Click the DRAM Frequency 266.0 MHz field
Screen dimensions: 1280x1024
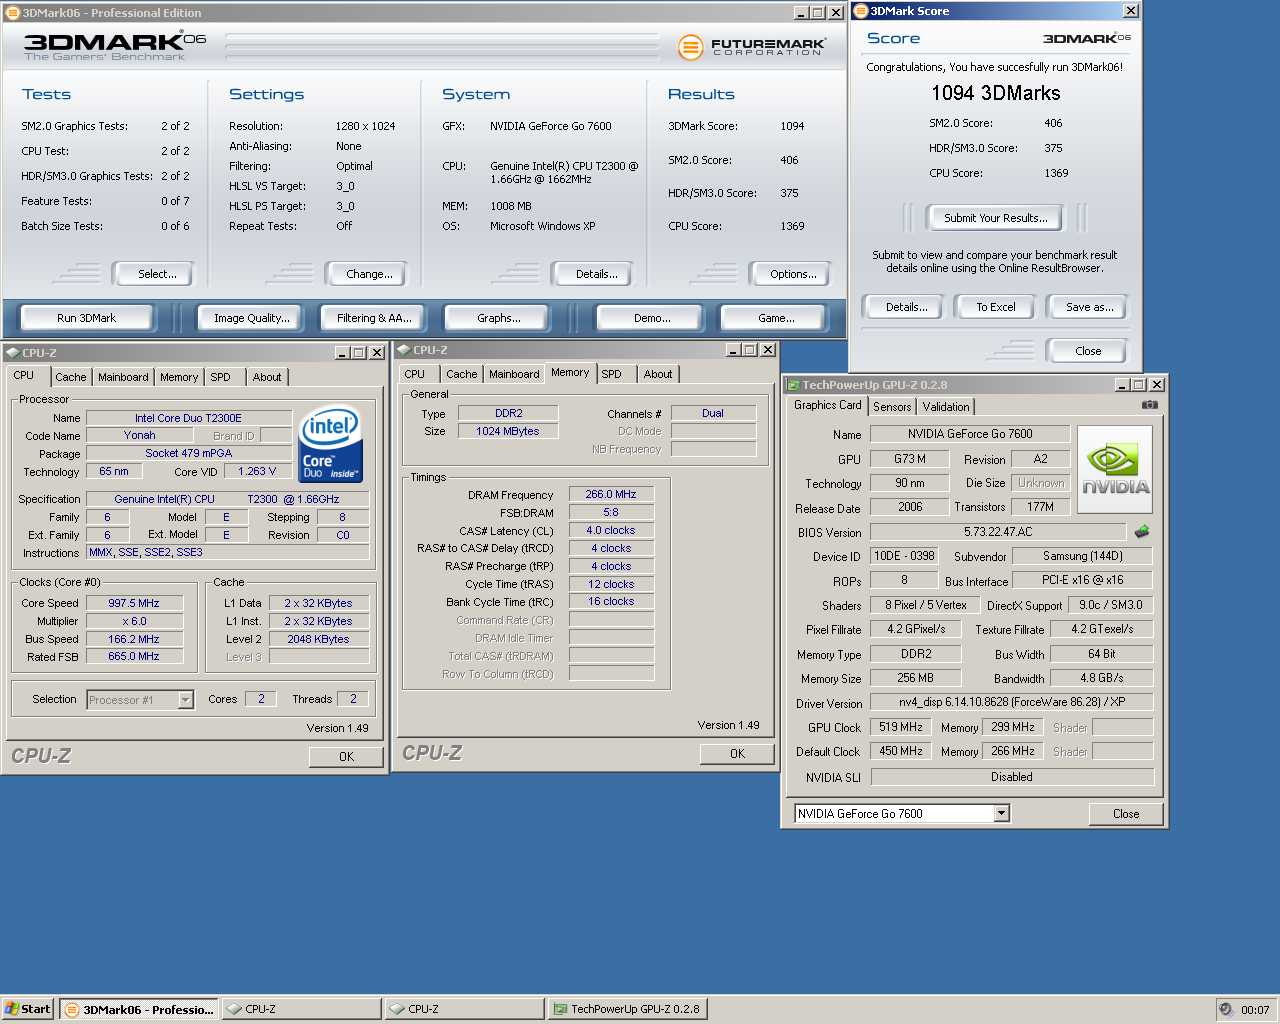pyautogui.click(x=611, y=494)
